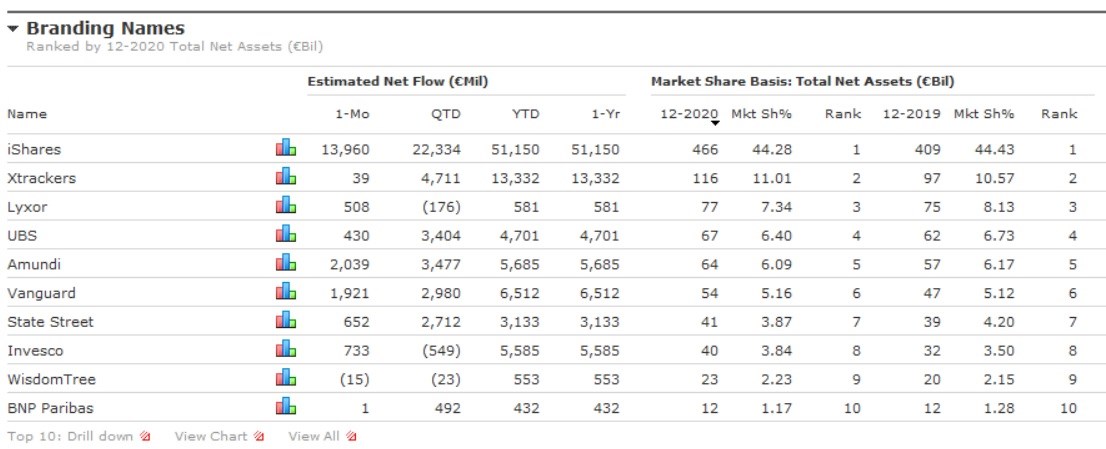Click the State Street chart icon
Image resolution: width=1106 pixels, height=449 pixels.
click(286, 322)
